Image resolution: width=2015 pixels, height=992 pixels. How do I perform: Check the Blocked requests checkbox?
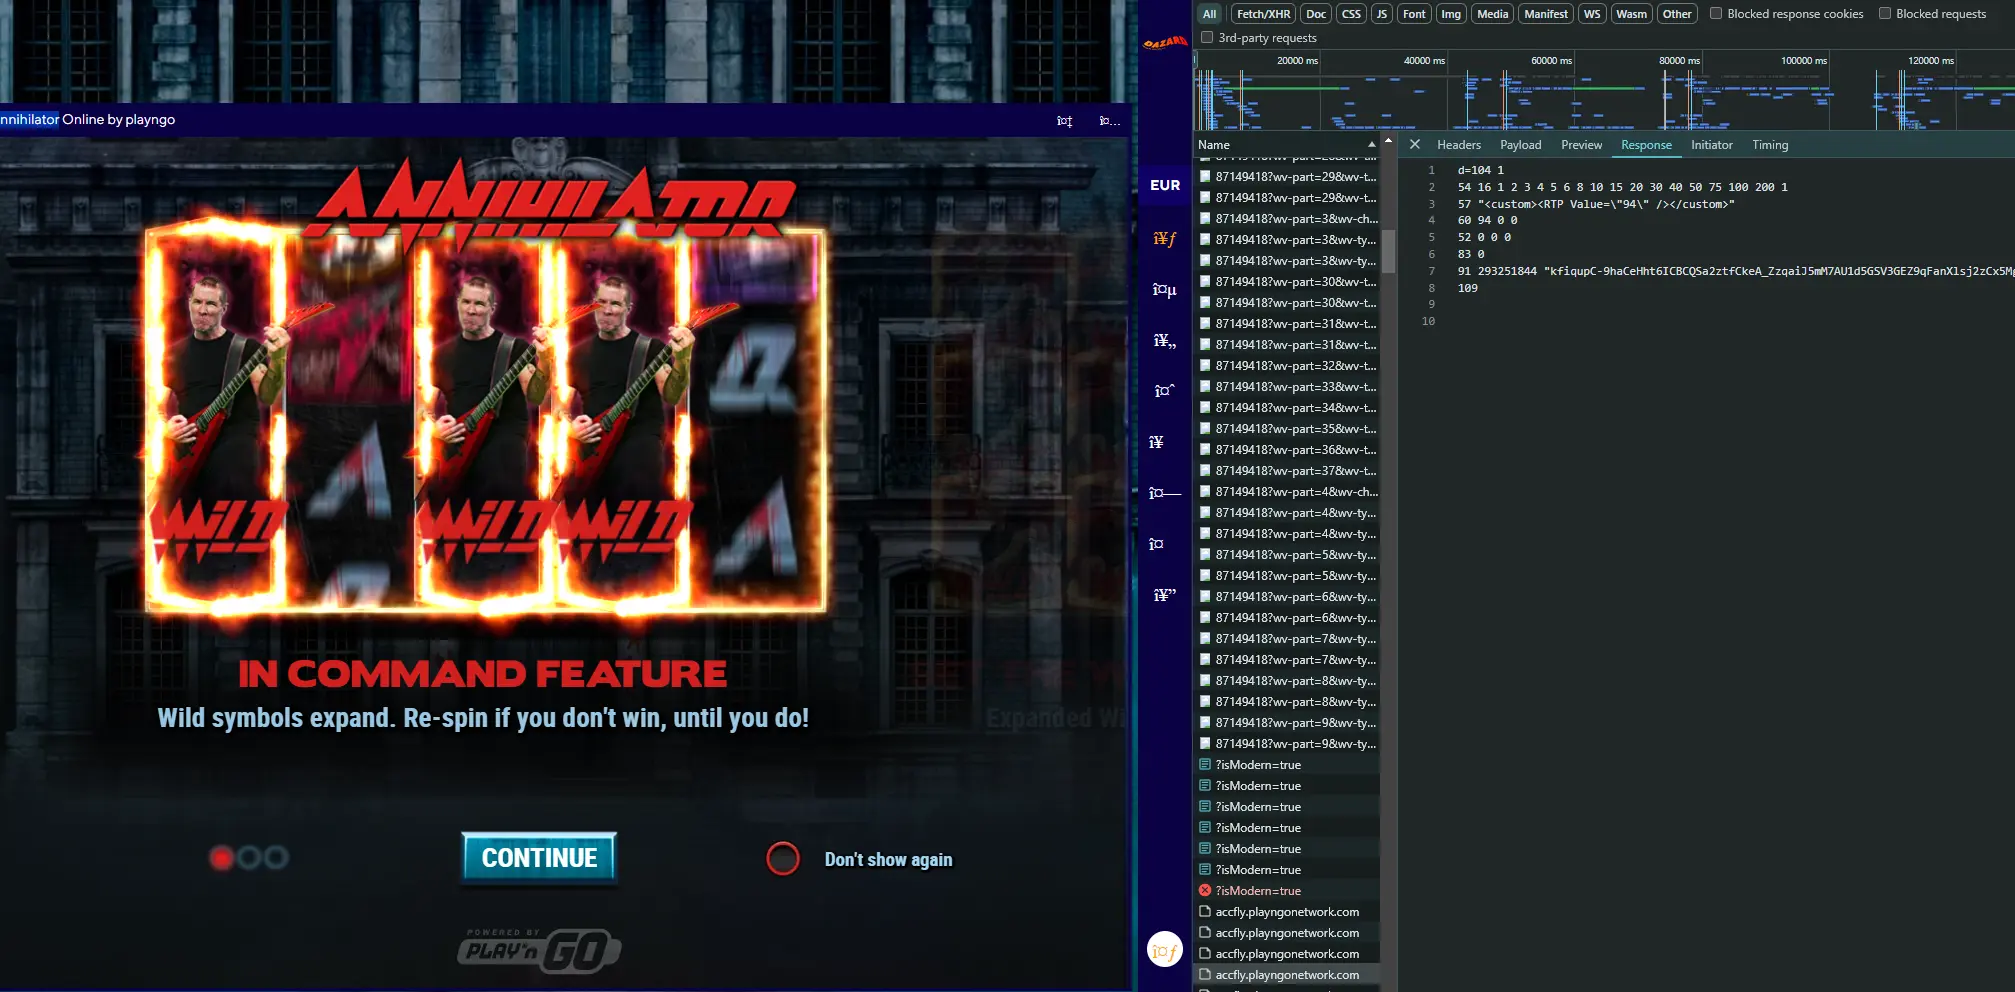(x=1885, y=13)
